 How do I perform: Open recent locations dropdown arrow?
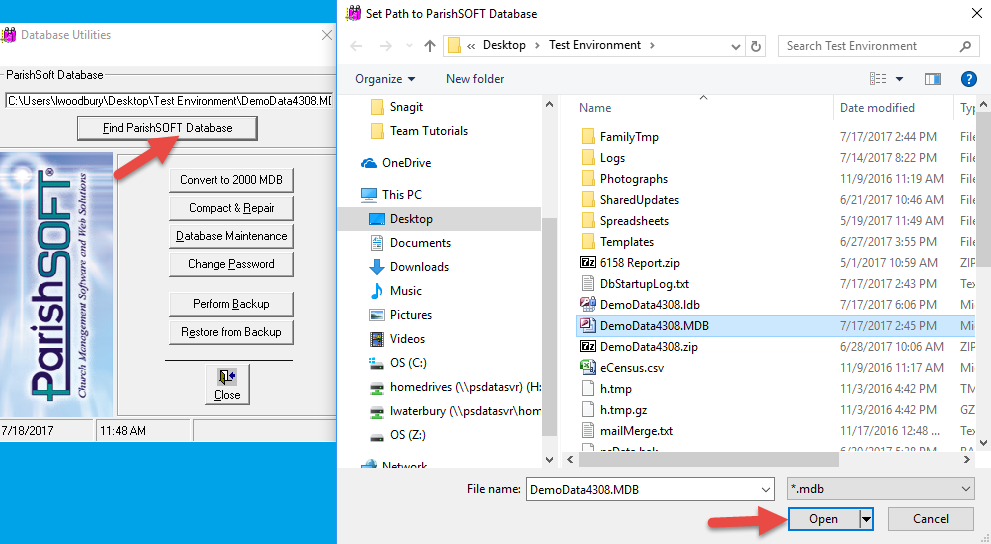[409, 46]
